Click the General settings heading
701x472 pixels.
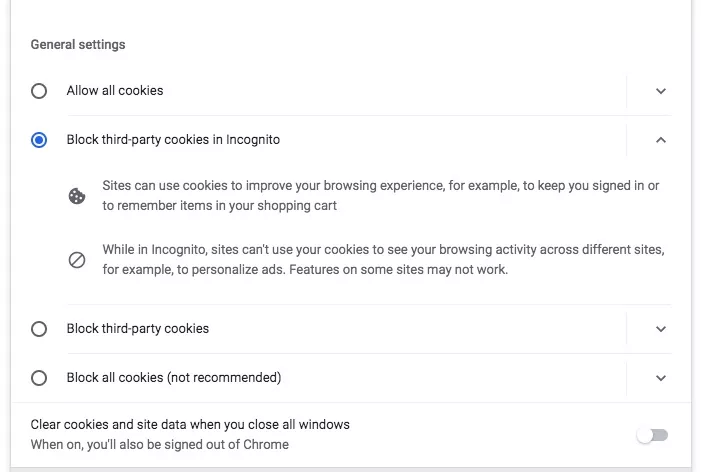[x=78, y=45]
